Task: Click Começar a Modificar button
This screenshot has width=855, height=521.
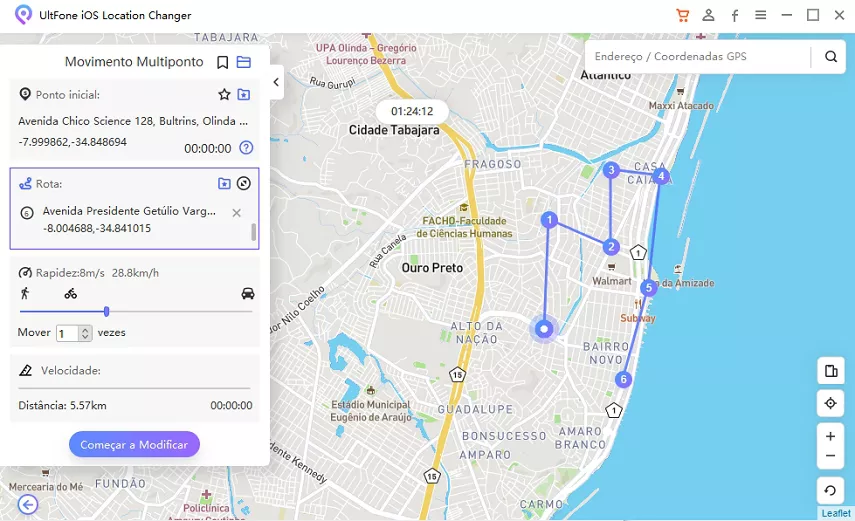Action: coord(134,444)
